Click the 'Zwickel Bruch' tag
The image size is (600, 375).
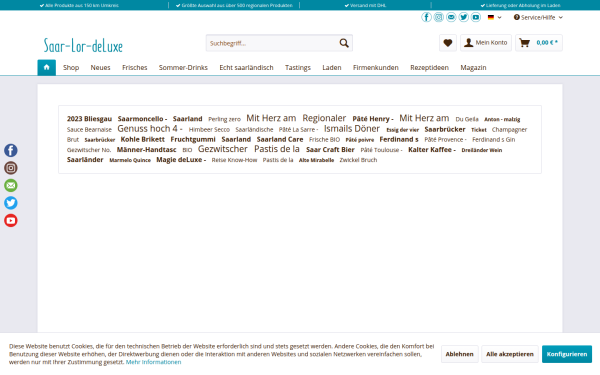(358, 160)
